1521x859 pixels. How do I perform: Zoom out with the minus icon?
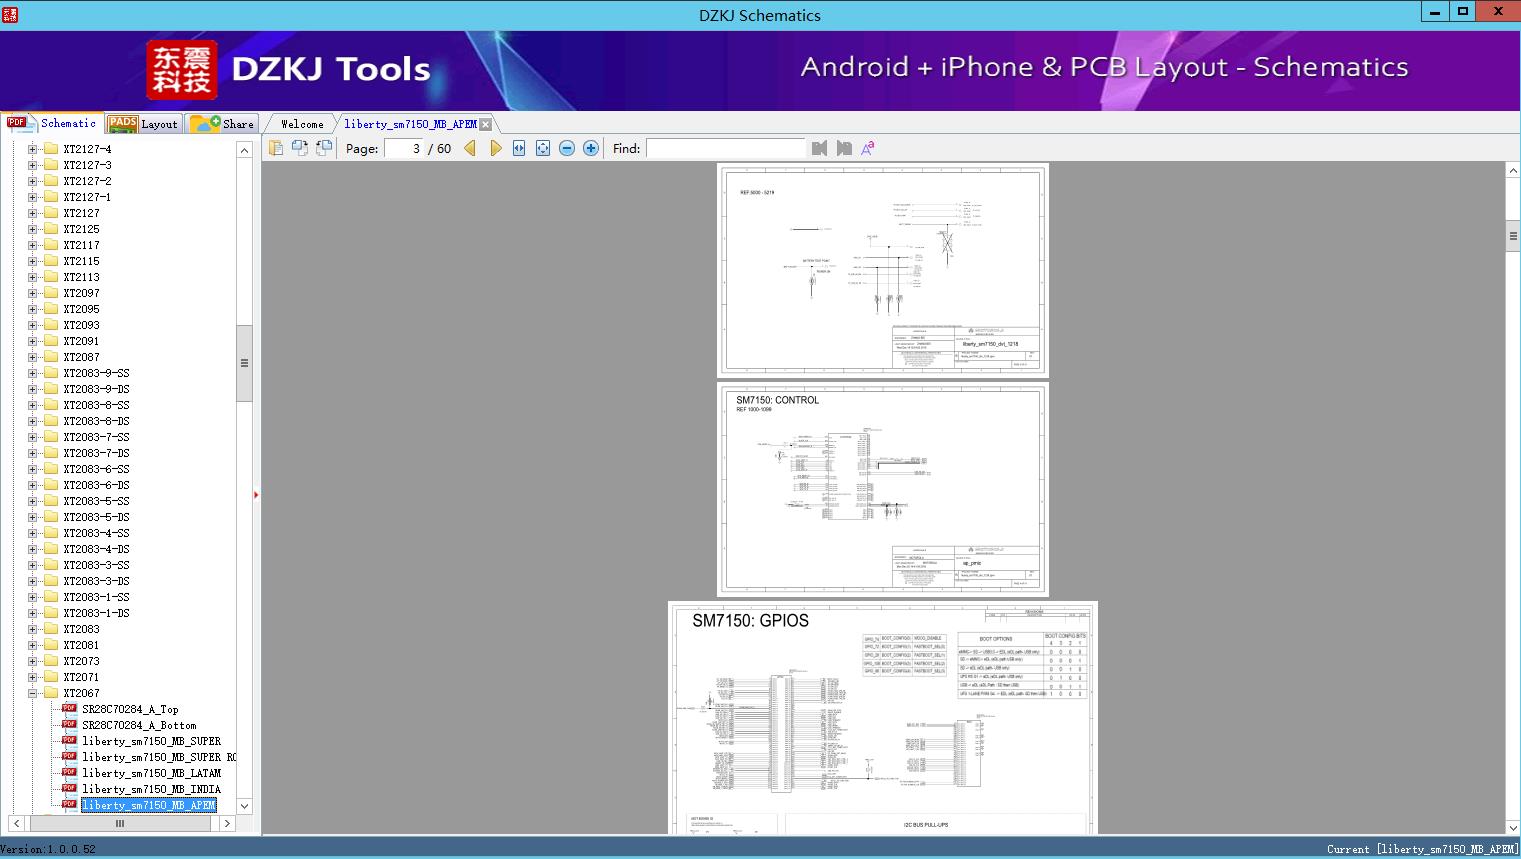(567, 148)
